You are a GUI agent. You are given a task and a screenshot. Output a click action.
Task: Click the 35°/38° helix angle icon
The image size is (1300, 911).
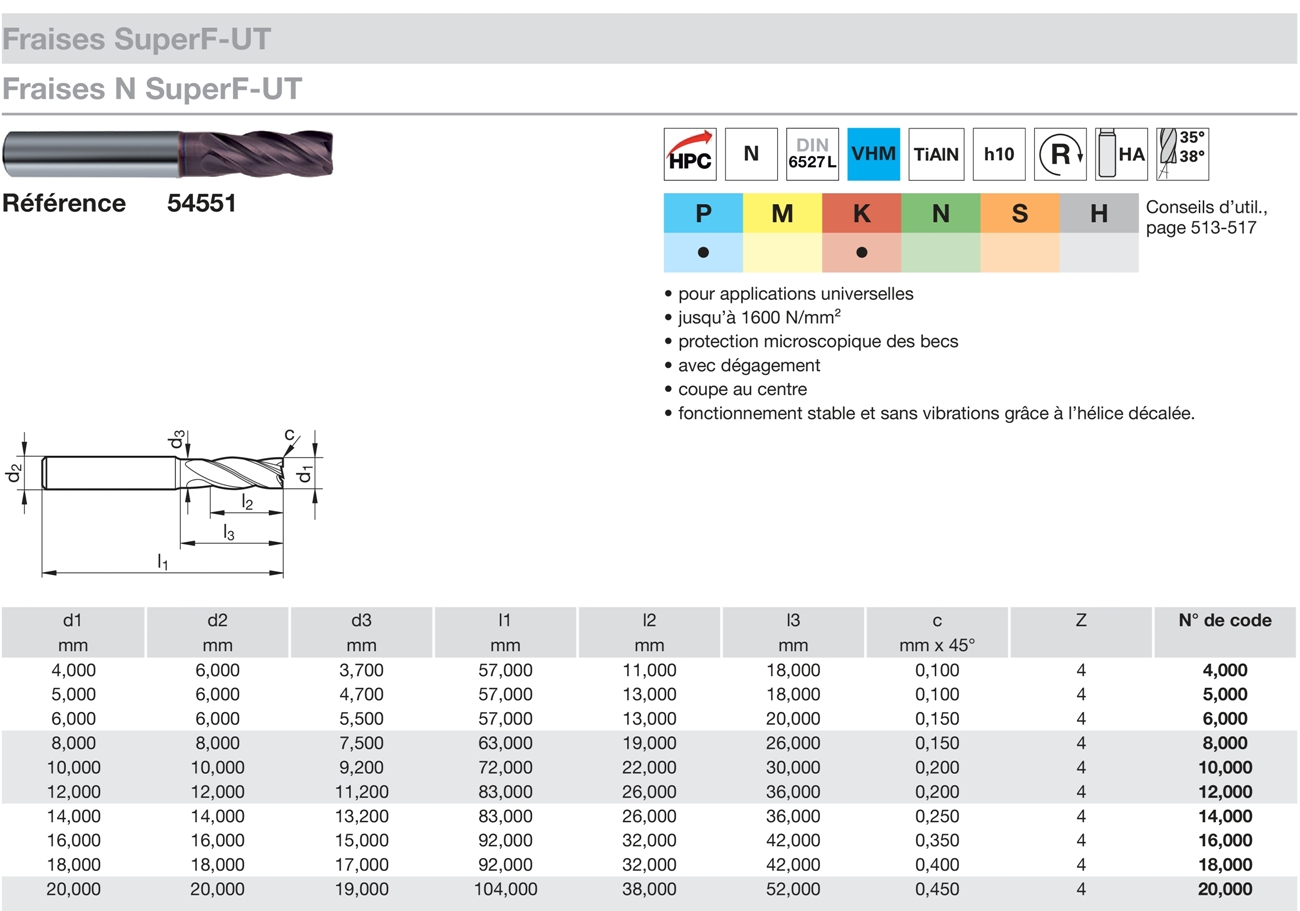[1182, 154]
